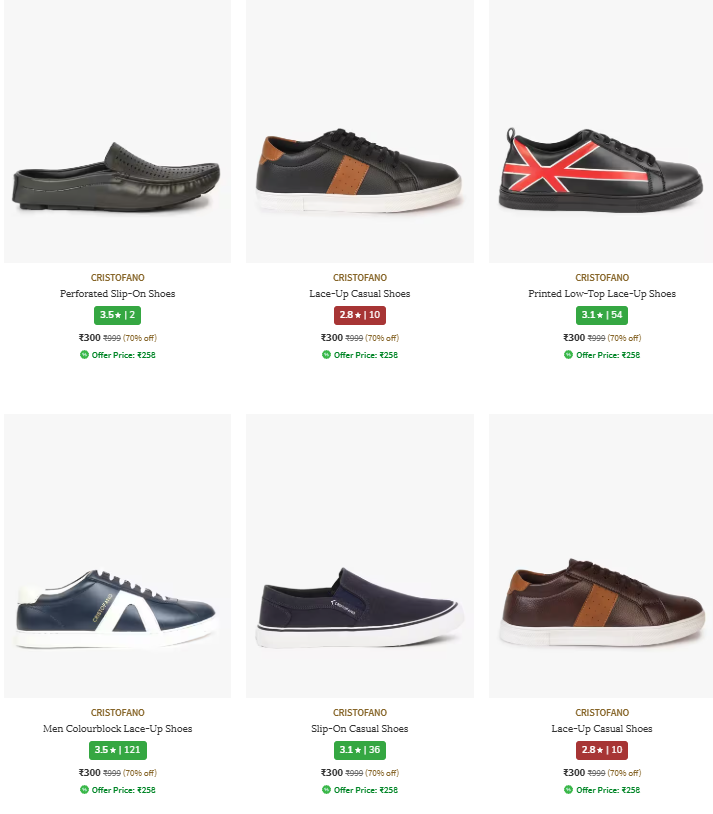Viewport: 713px width, 814px height.
Task: Click the offer icon under Slip-On Casual Shoes
Action: pyautogui.click(x=326, y=790)
